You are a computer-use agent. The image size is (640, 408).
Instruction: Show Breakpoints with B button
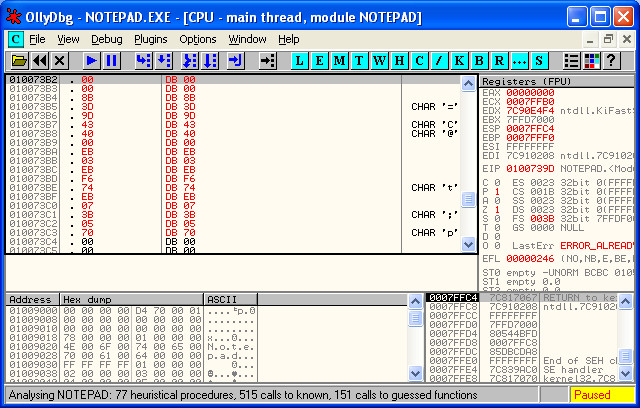[x=479, y=61]
